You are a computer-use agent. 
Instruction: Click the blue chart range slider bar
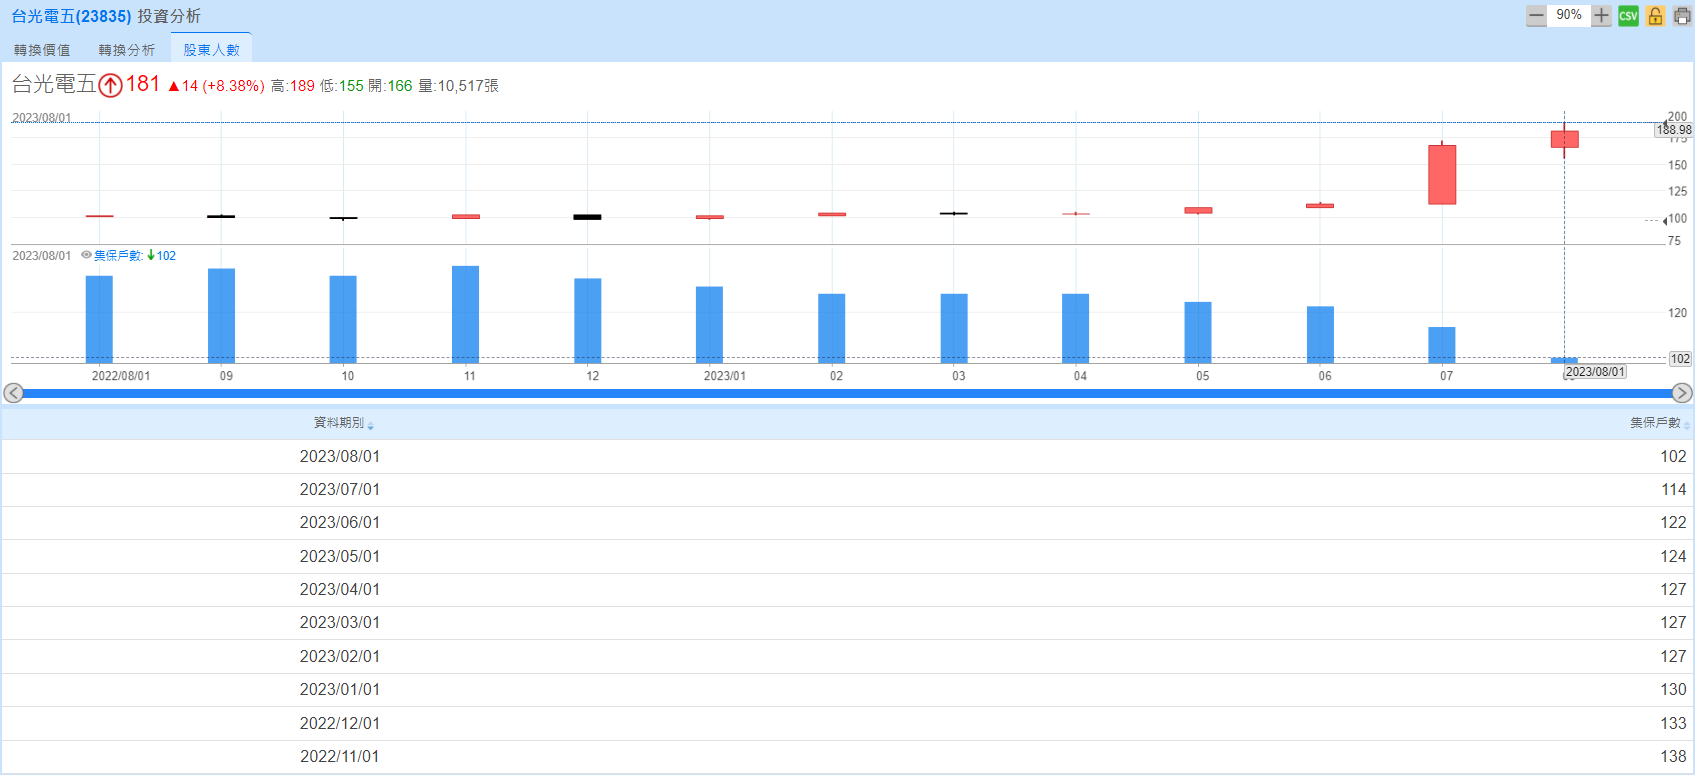click(847, 393)
